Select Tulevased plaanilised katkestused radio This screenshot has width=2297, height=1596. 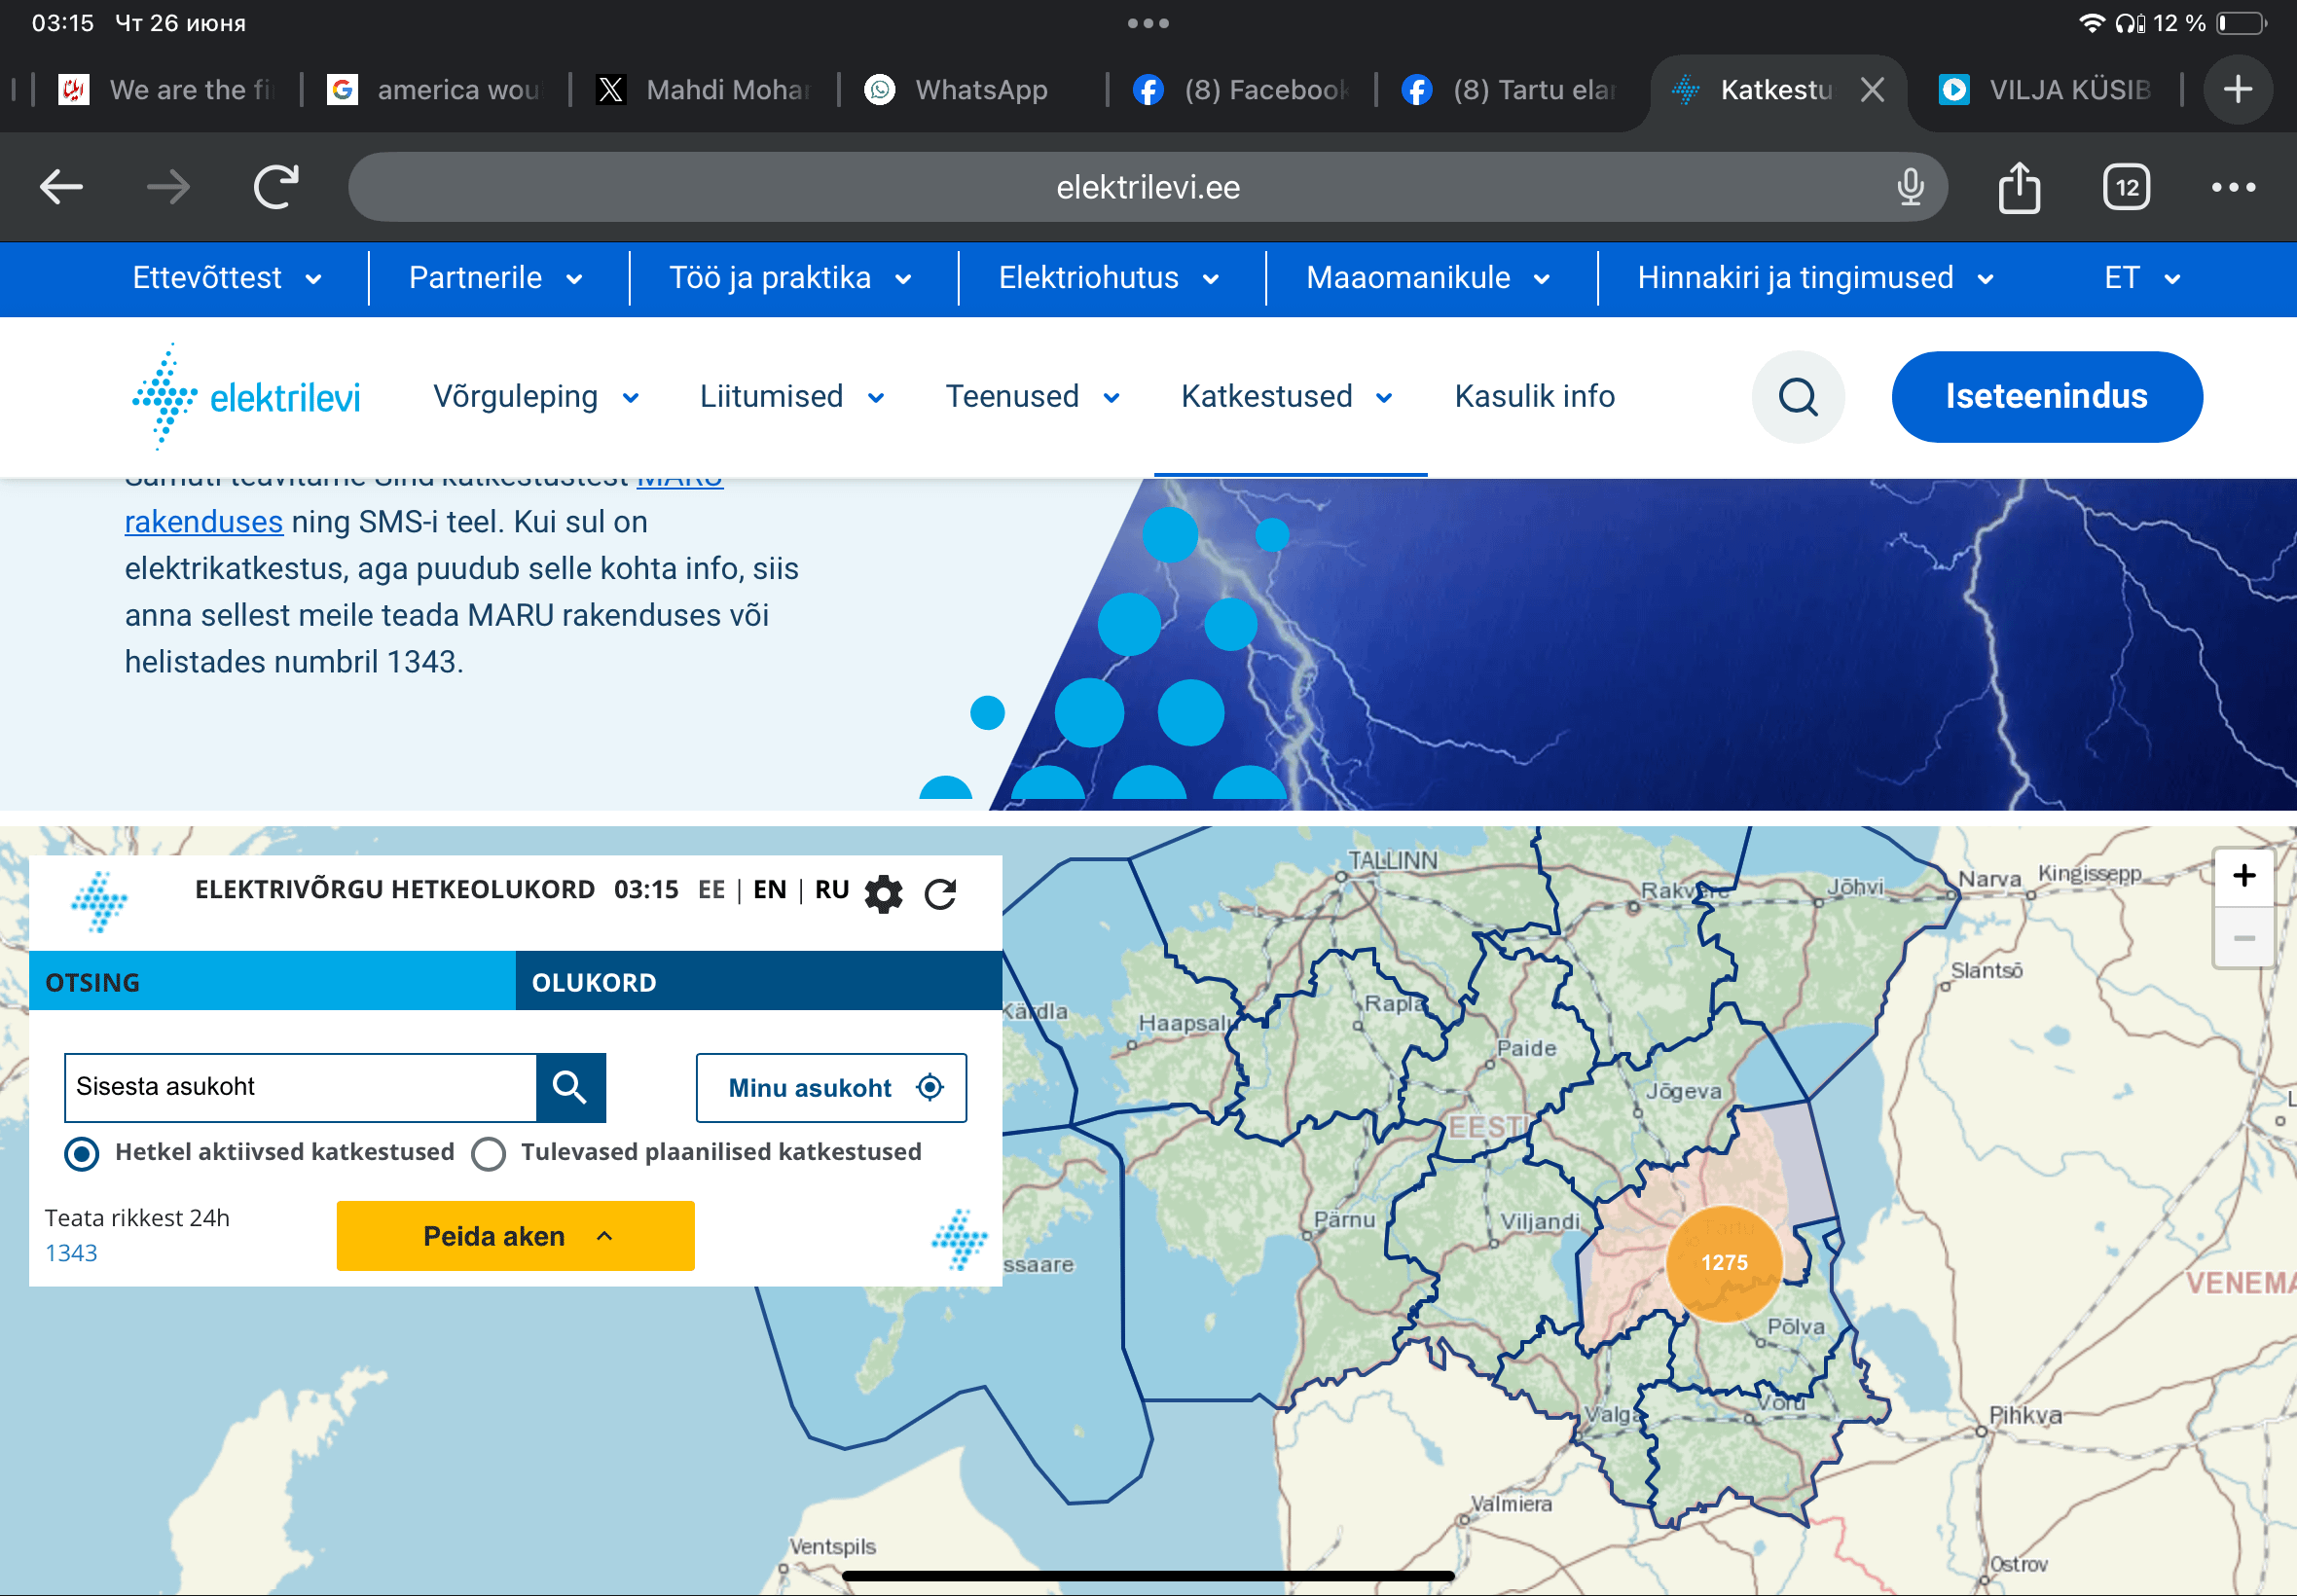(488, 1153)
